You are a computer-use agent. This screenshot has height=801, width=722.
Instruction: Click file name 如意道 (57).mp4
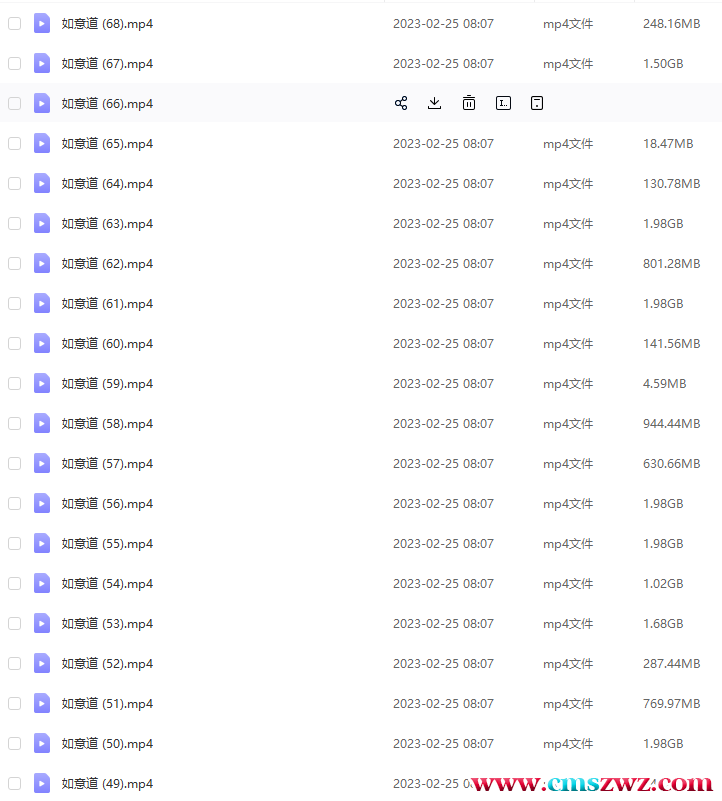click(107, 463)
